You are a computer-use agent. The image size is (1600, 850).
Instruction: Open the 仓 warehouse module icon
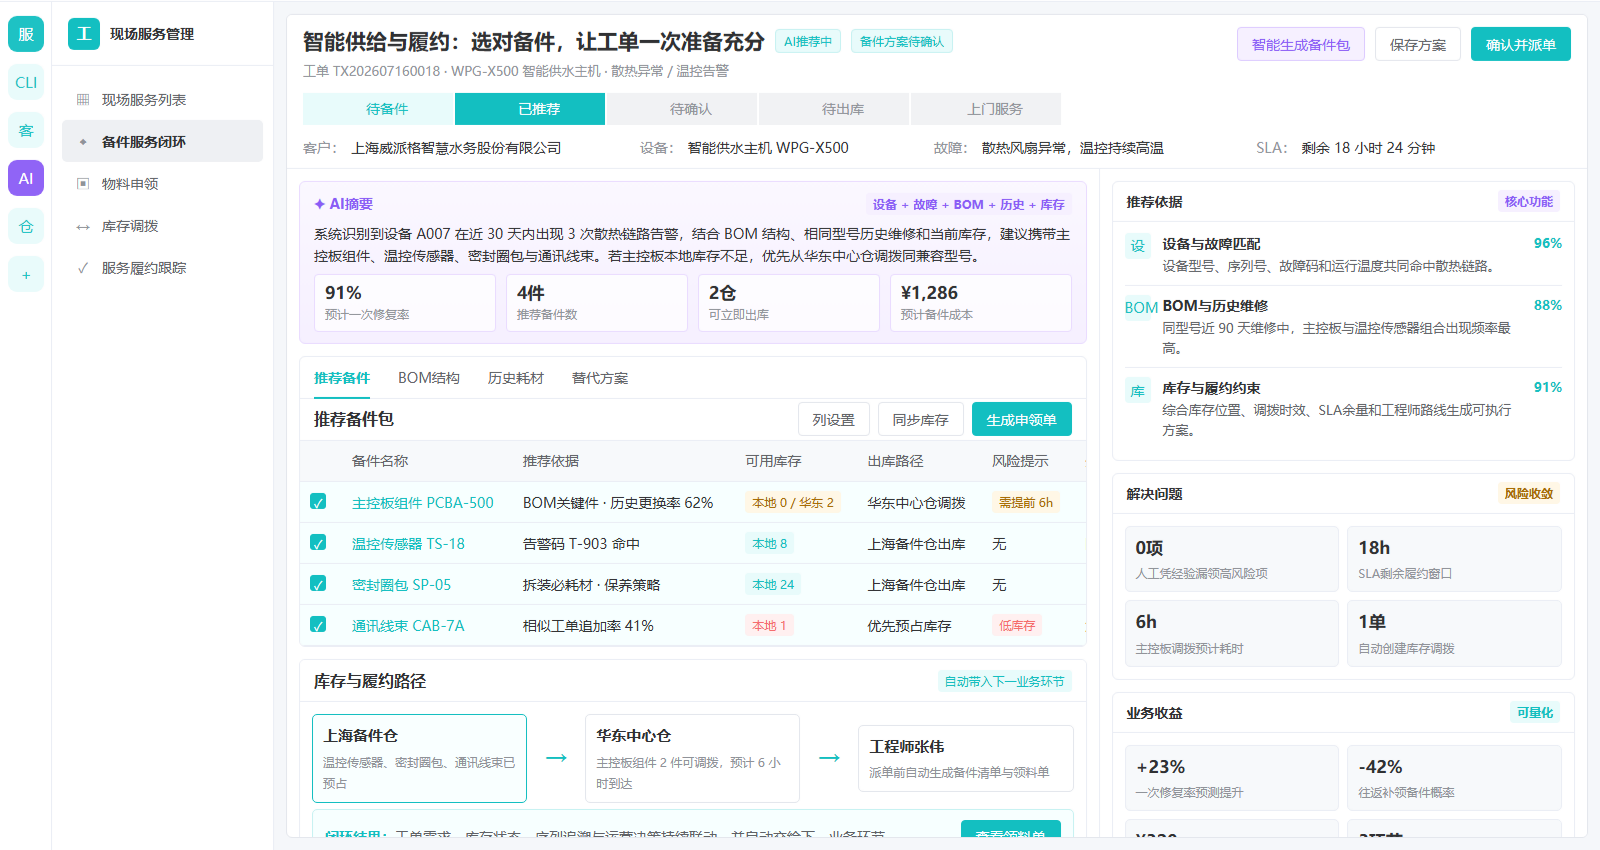[x=26, y=226]
